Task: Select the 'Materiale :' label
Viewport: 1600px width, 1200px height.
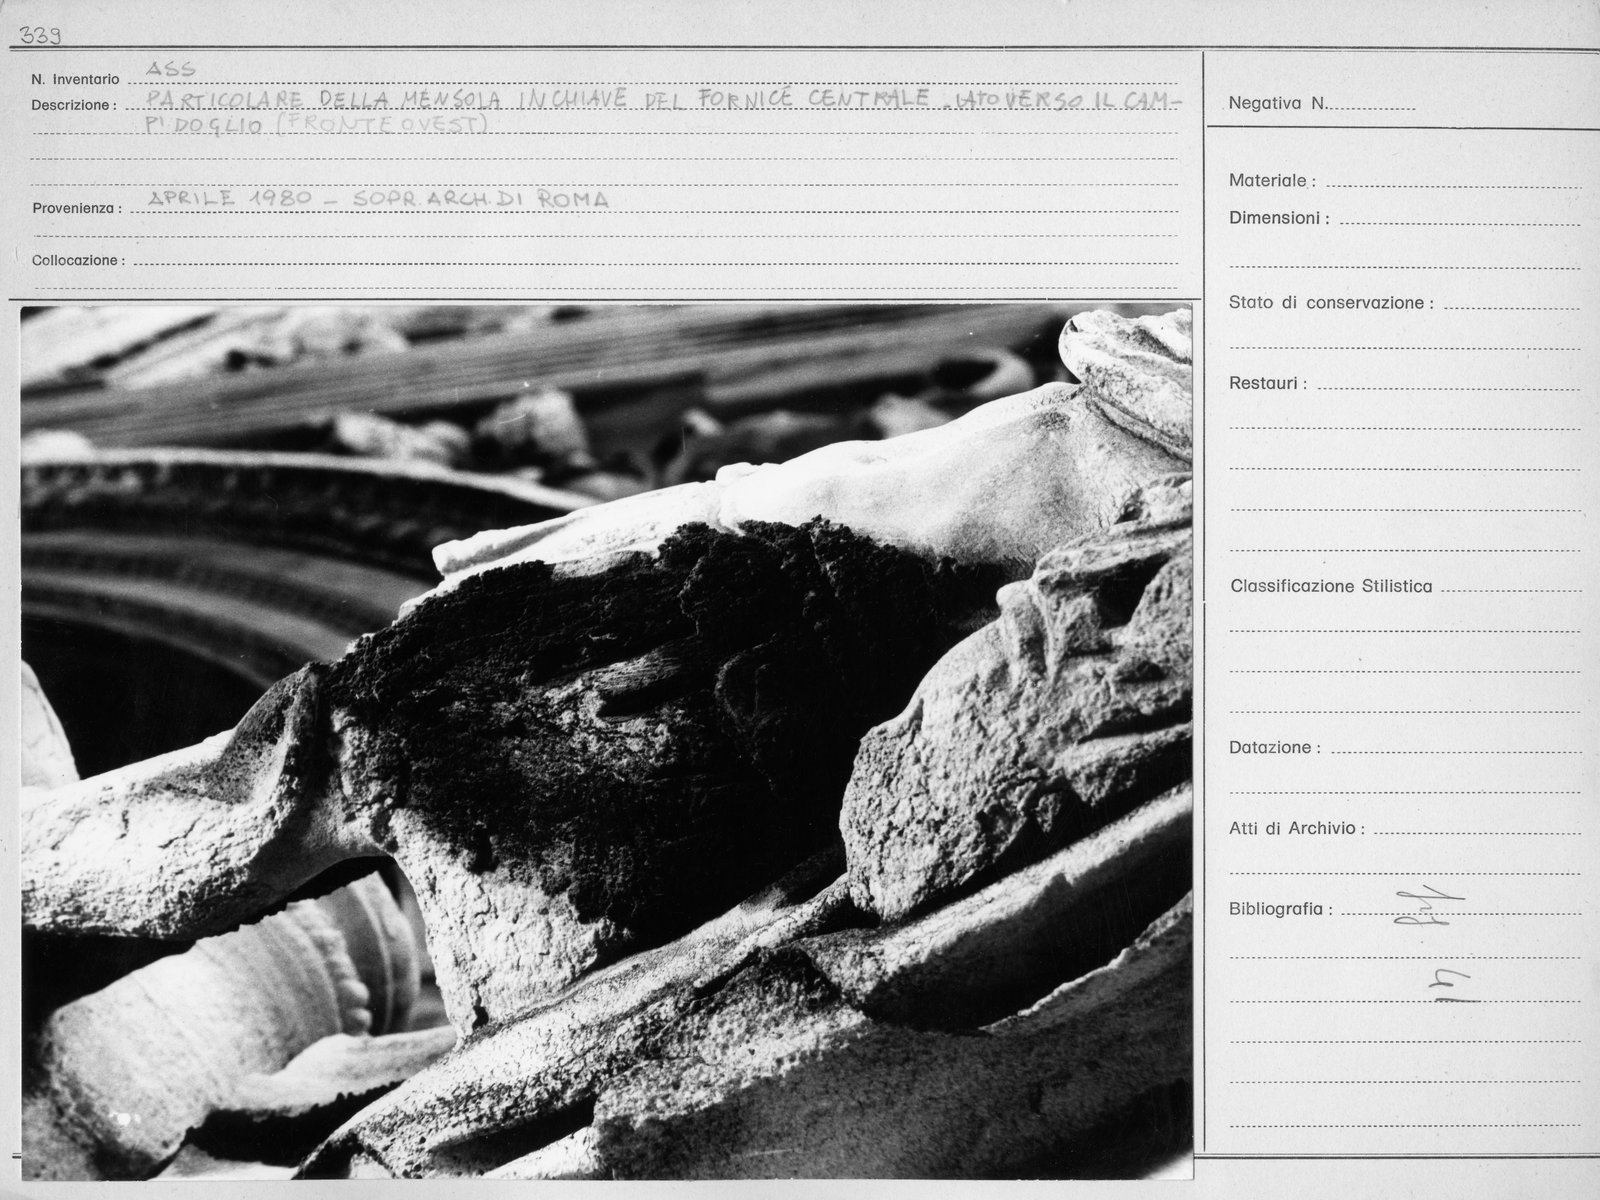Action: pos(1272,181)
